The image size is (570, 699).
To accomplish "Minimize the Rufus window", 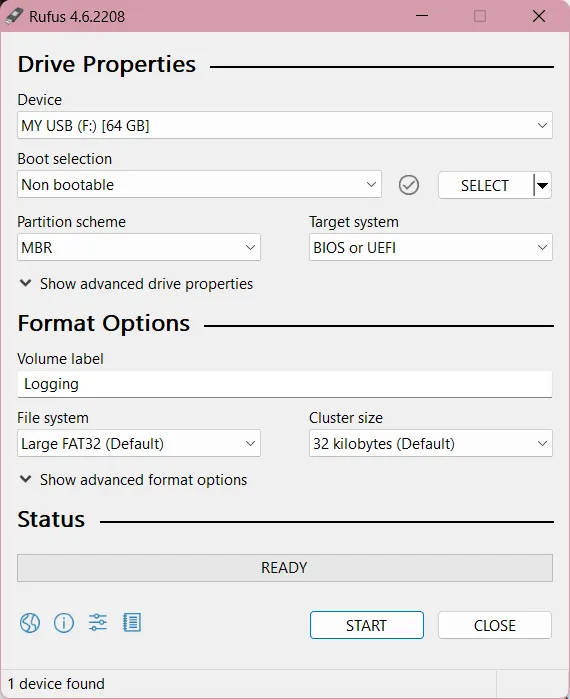I will point(422,16).
